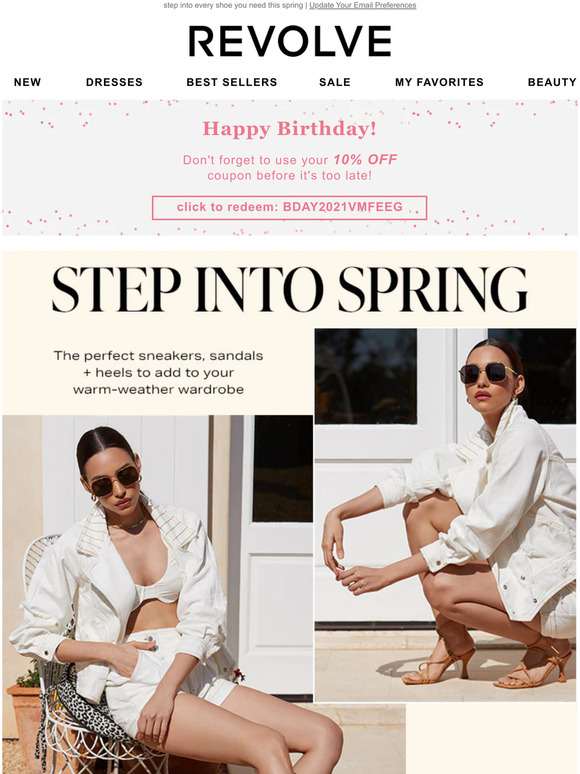580x774 pixels.
Task: Open the photo of crouching model
Action: tap(445, 515)
